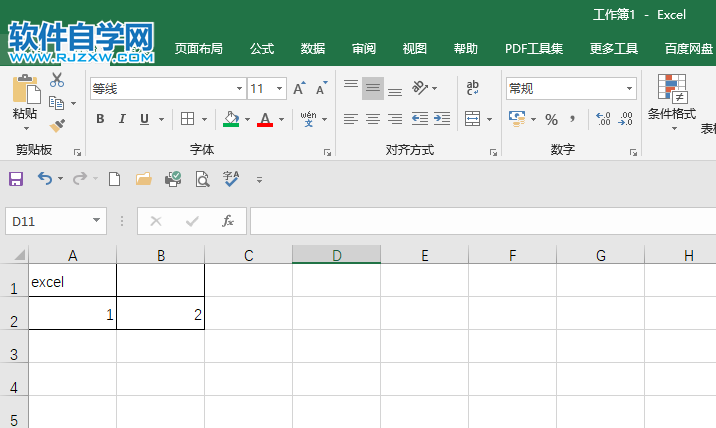Toggle wrap text ab button

click(472, 87)
